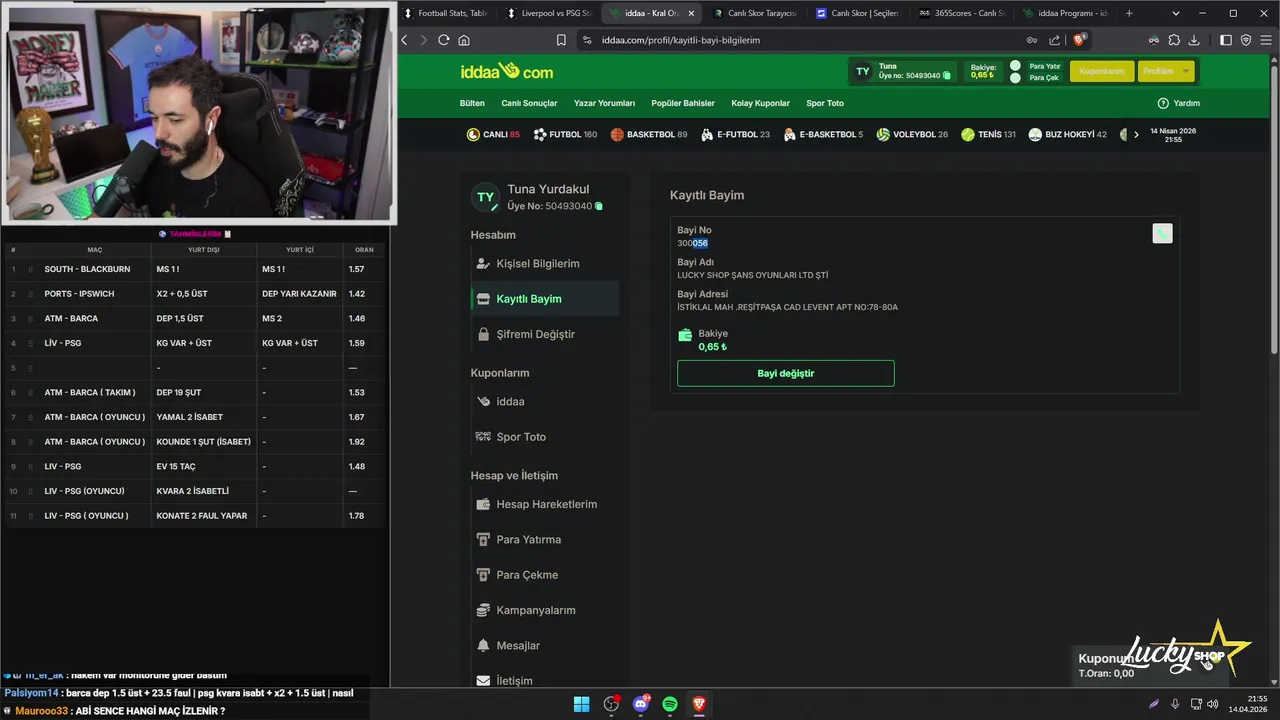Open Brave Shields lion icon

point(1079,40)
